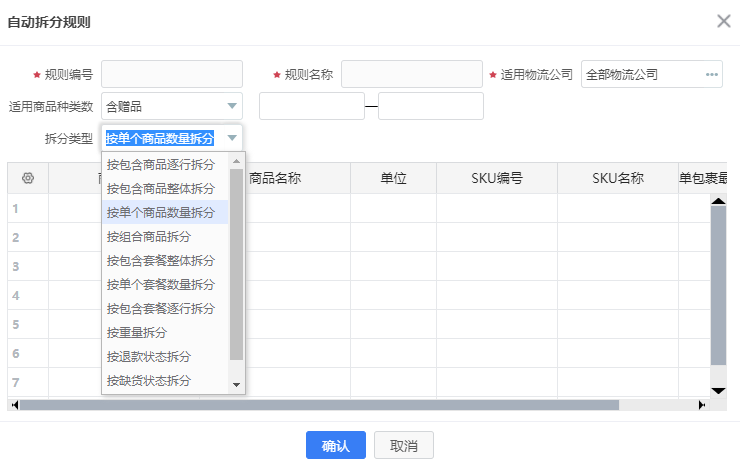The image size is (740, 466).
Task: Click the SKU名称 column header
Action: pyautogui.click(x=618, y=178)
